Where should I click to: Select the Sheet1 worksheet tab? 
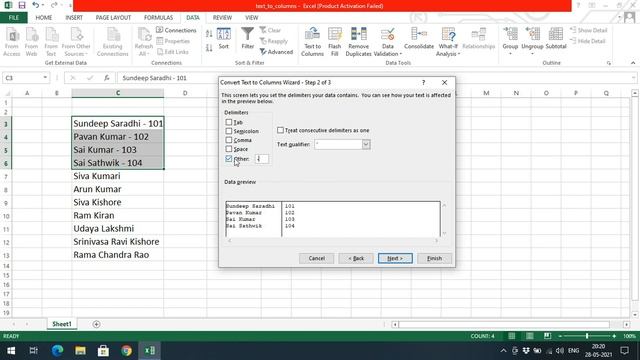(62, 324)
